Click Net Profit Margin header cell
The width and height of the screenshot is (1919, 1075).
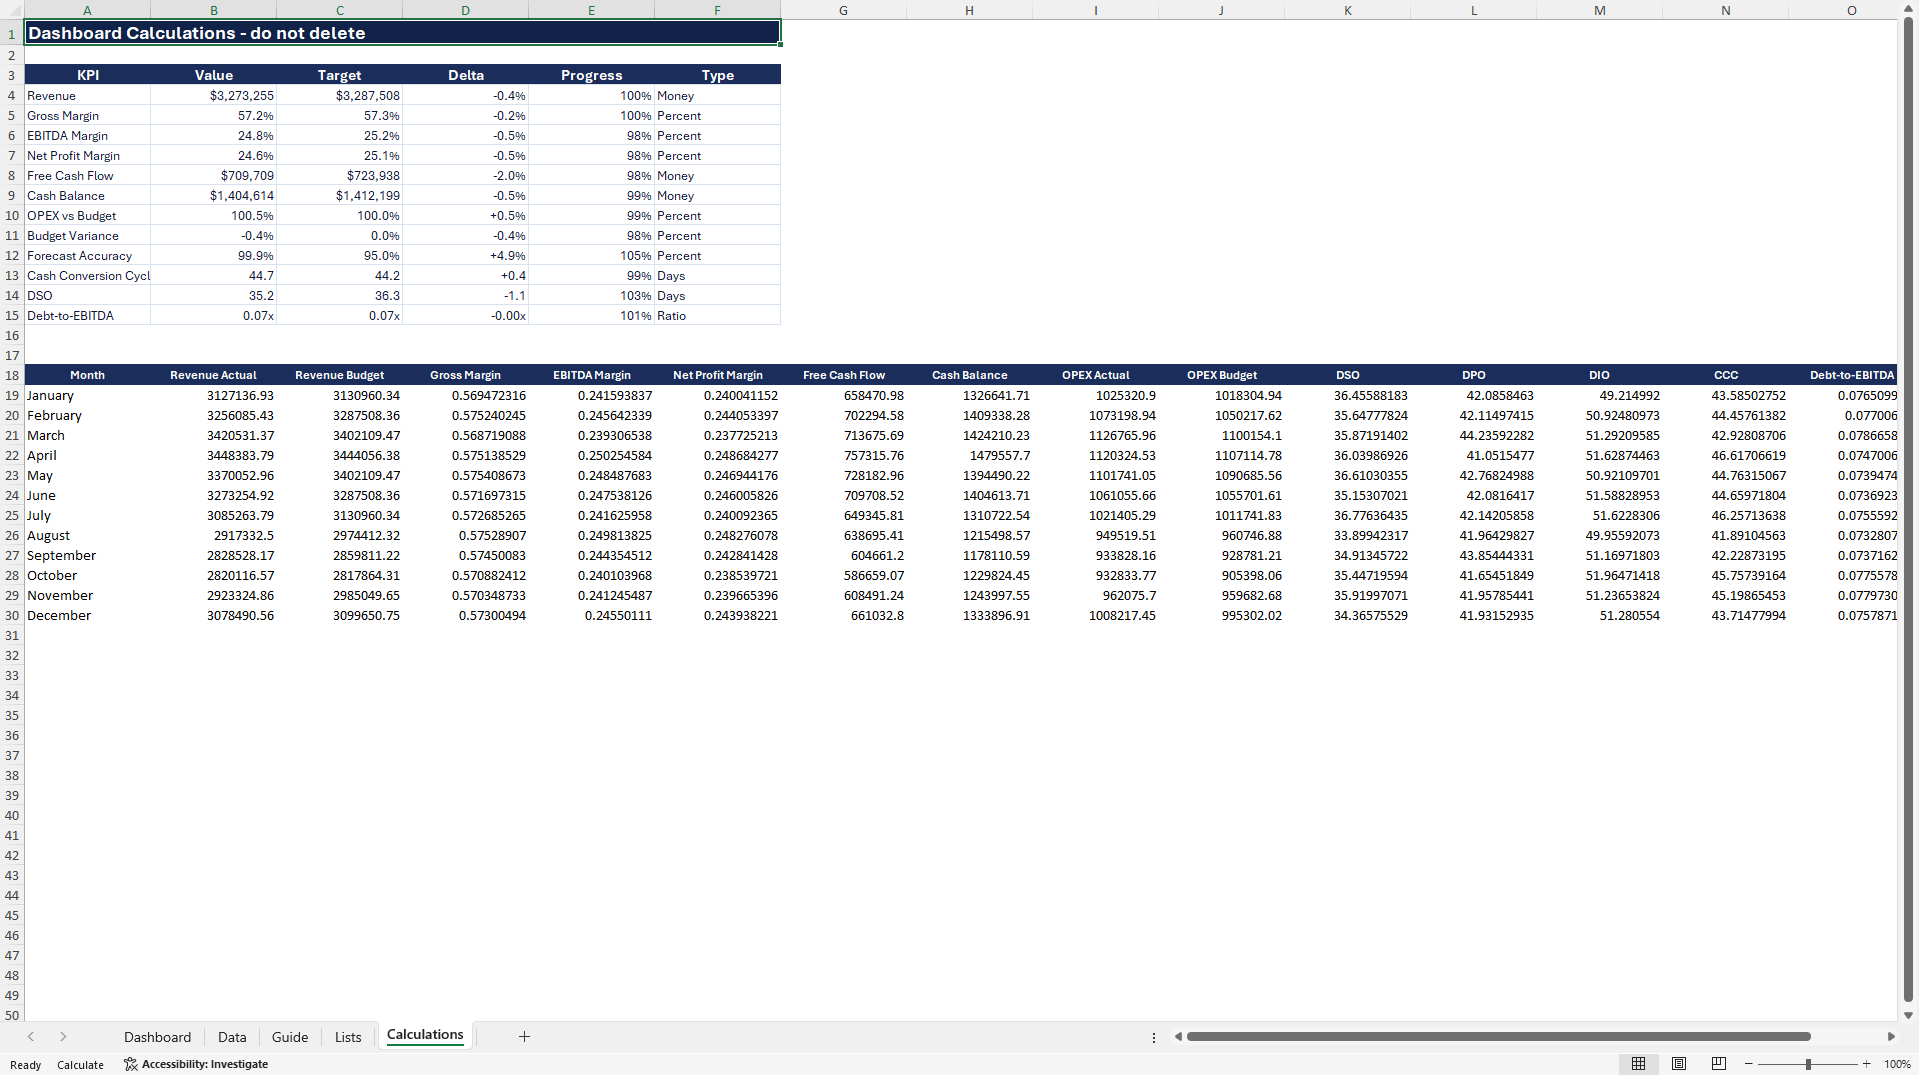(717, 375)
